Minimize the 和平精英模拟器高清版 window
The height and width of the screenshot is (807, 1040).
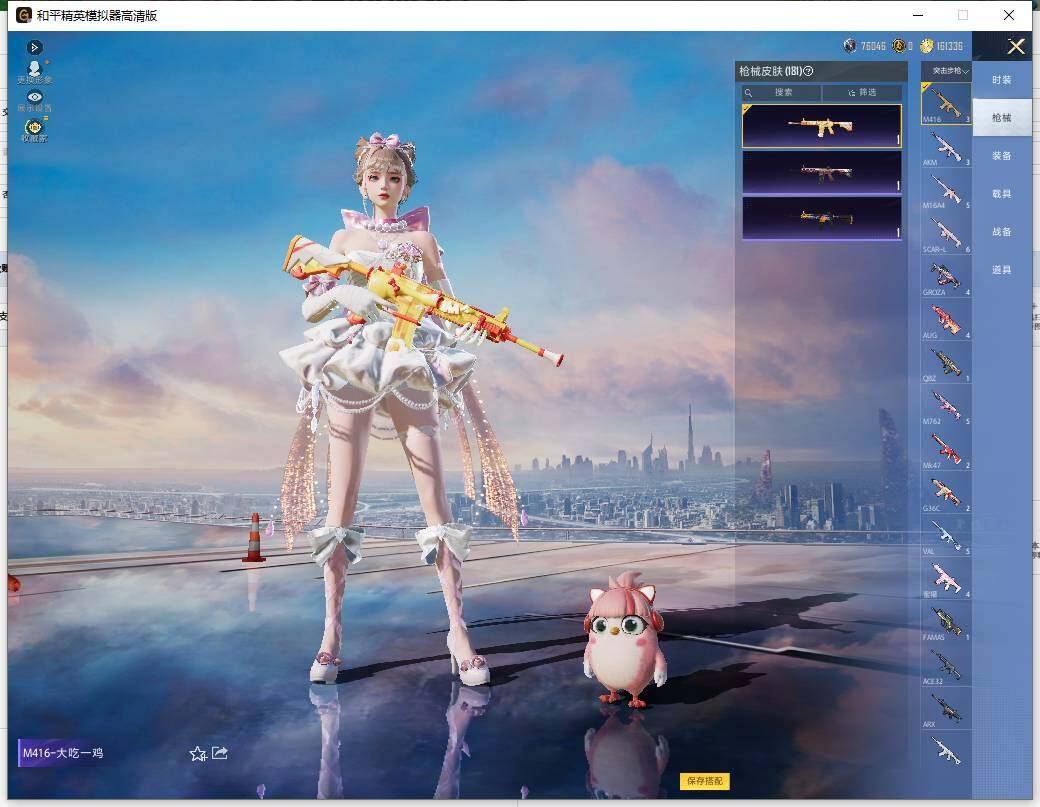pyautogui.click(x=918, y=15)
